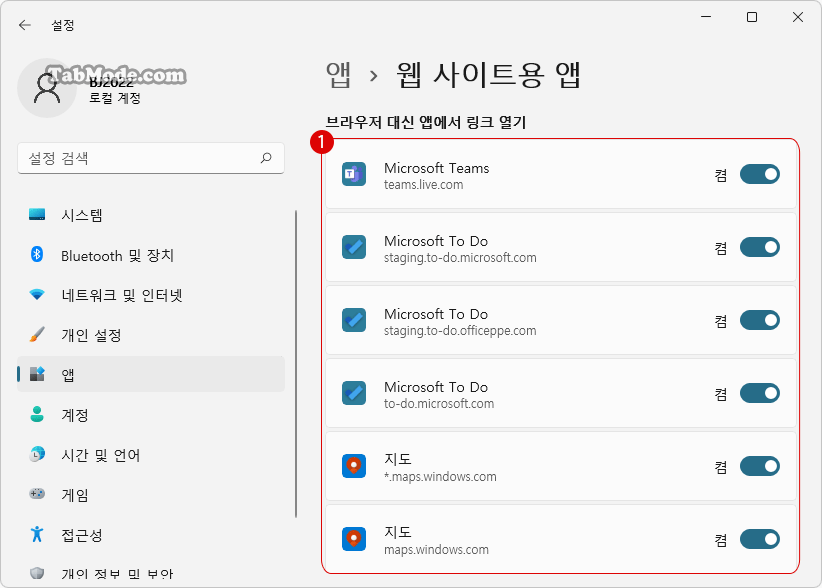Disable the to-do.microsoft.com toggle
The height and width of the screenshot is (588, 822).
(x=760, y=393)
